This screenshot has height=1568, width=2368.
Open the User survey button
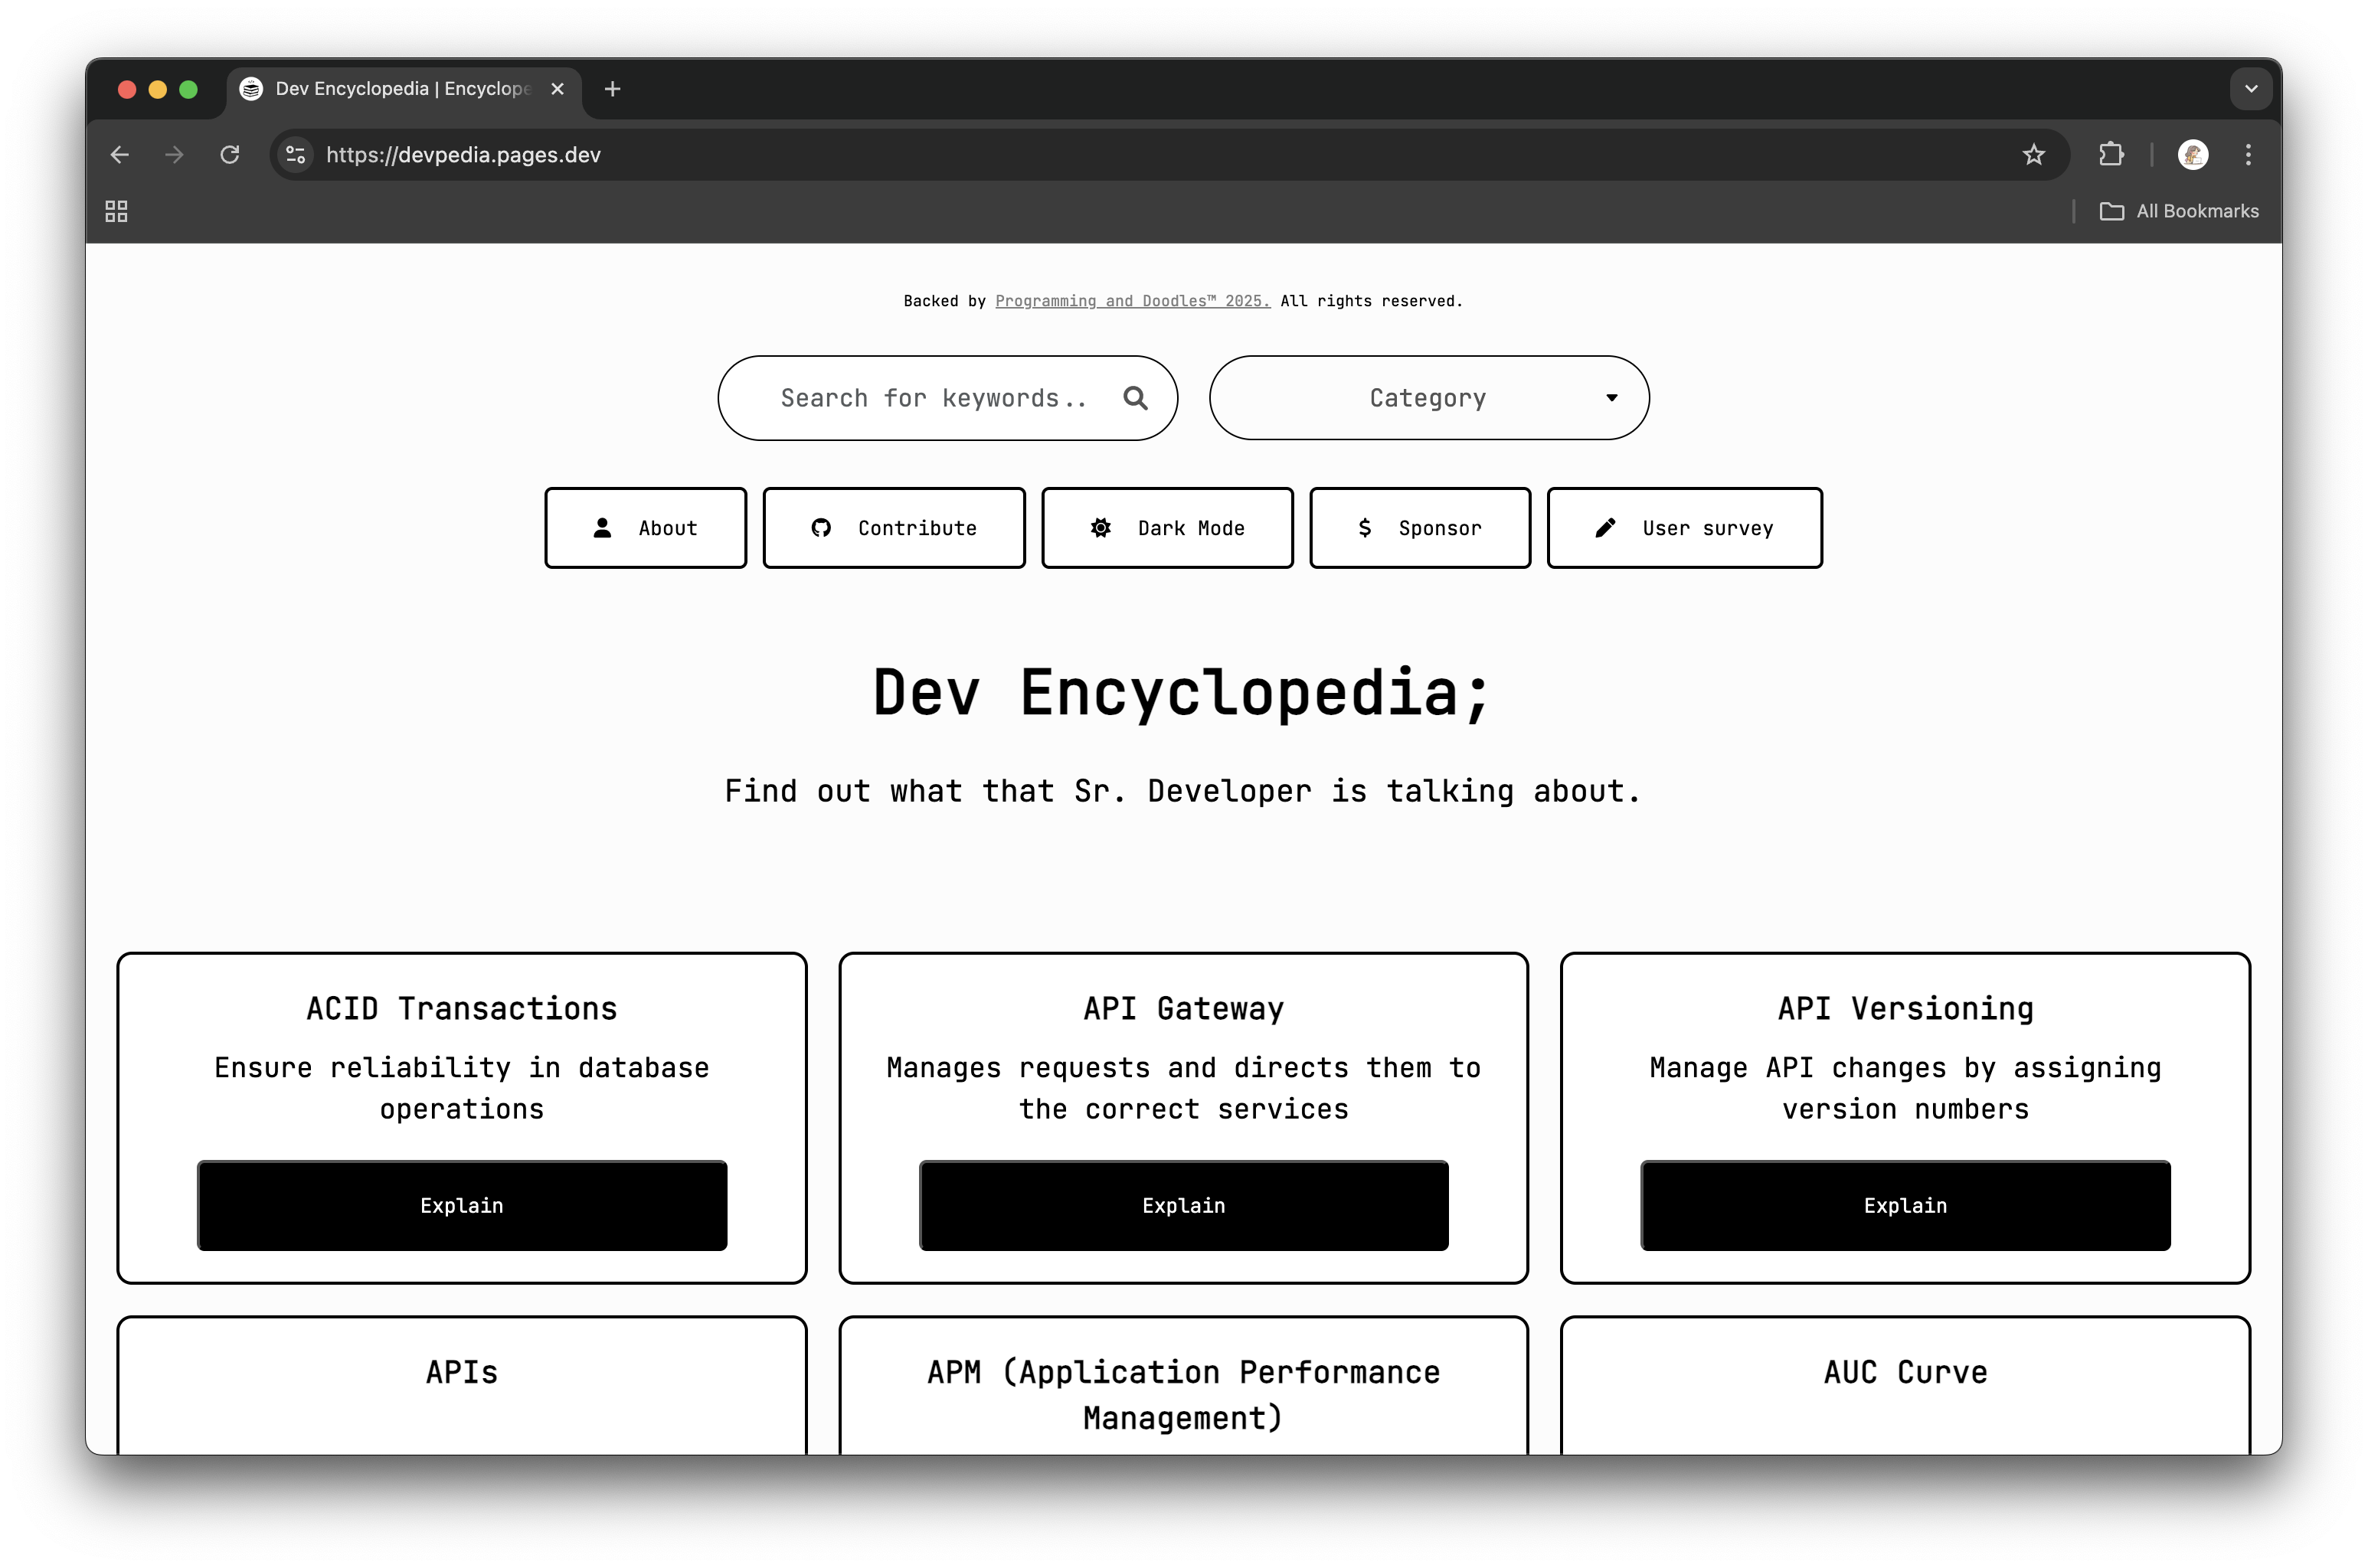coord(1684,528)
